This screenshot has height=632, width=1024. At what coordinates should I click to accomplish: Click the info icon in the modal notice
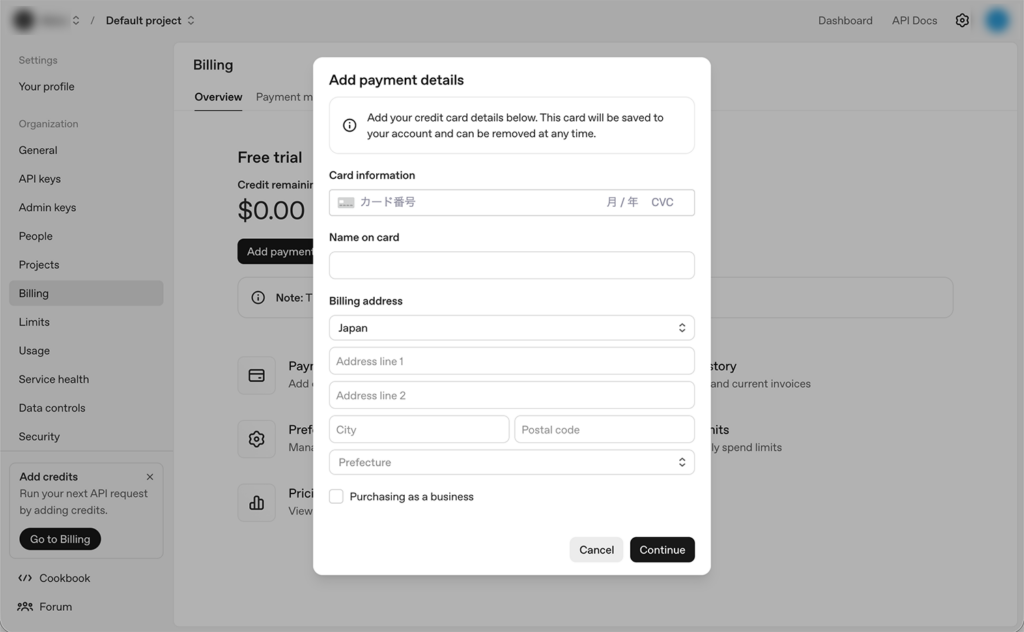[349, 125]
